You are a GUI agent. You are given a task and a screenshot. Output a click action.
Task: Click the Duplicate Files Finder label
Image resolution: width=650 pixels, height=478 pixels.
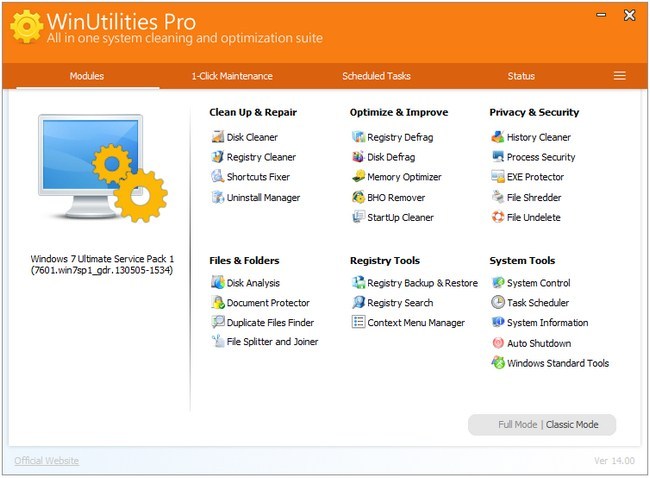tap(270, 323)
